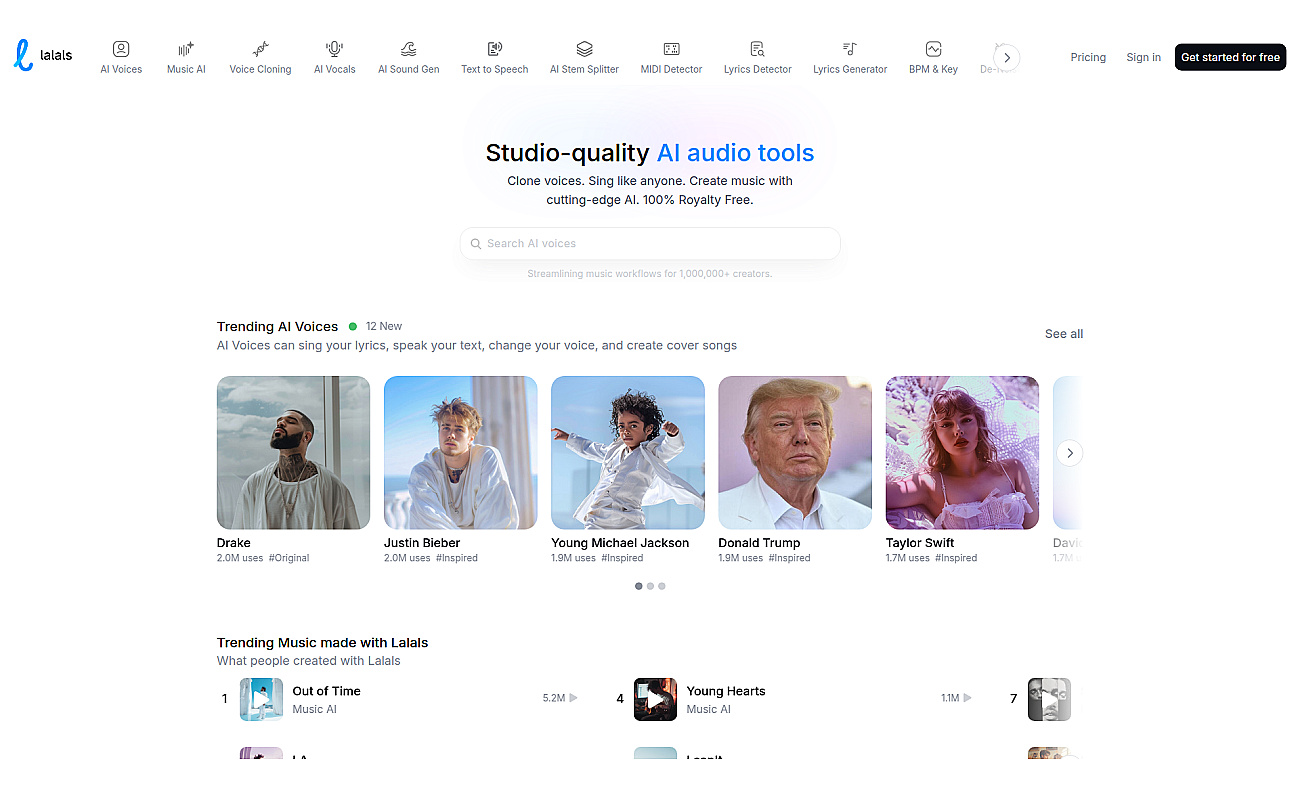Open the AI Voices tool
This screenshot has height=788, width=1300.
(121, 57)
